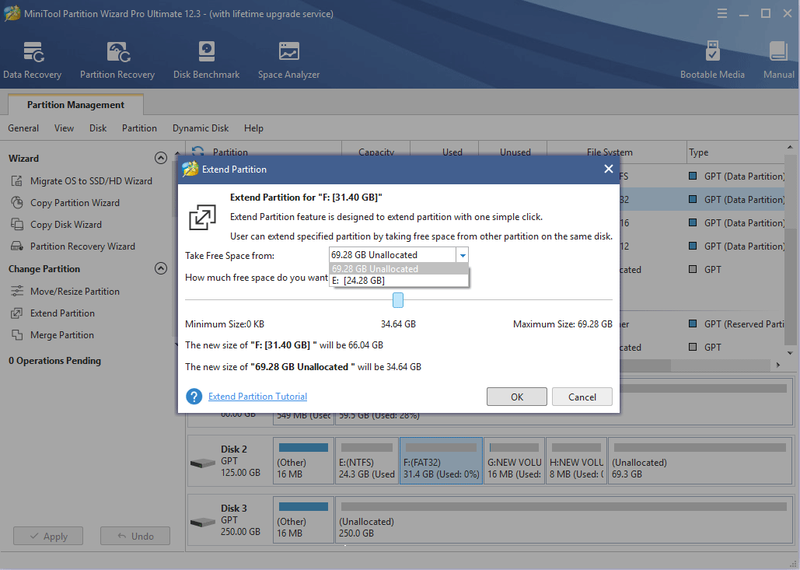The height and width of the screenshot is (570, 800).
Task: Open the Partition menu
Action: click(139, 128)
